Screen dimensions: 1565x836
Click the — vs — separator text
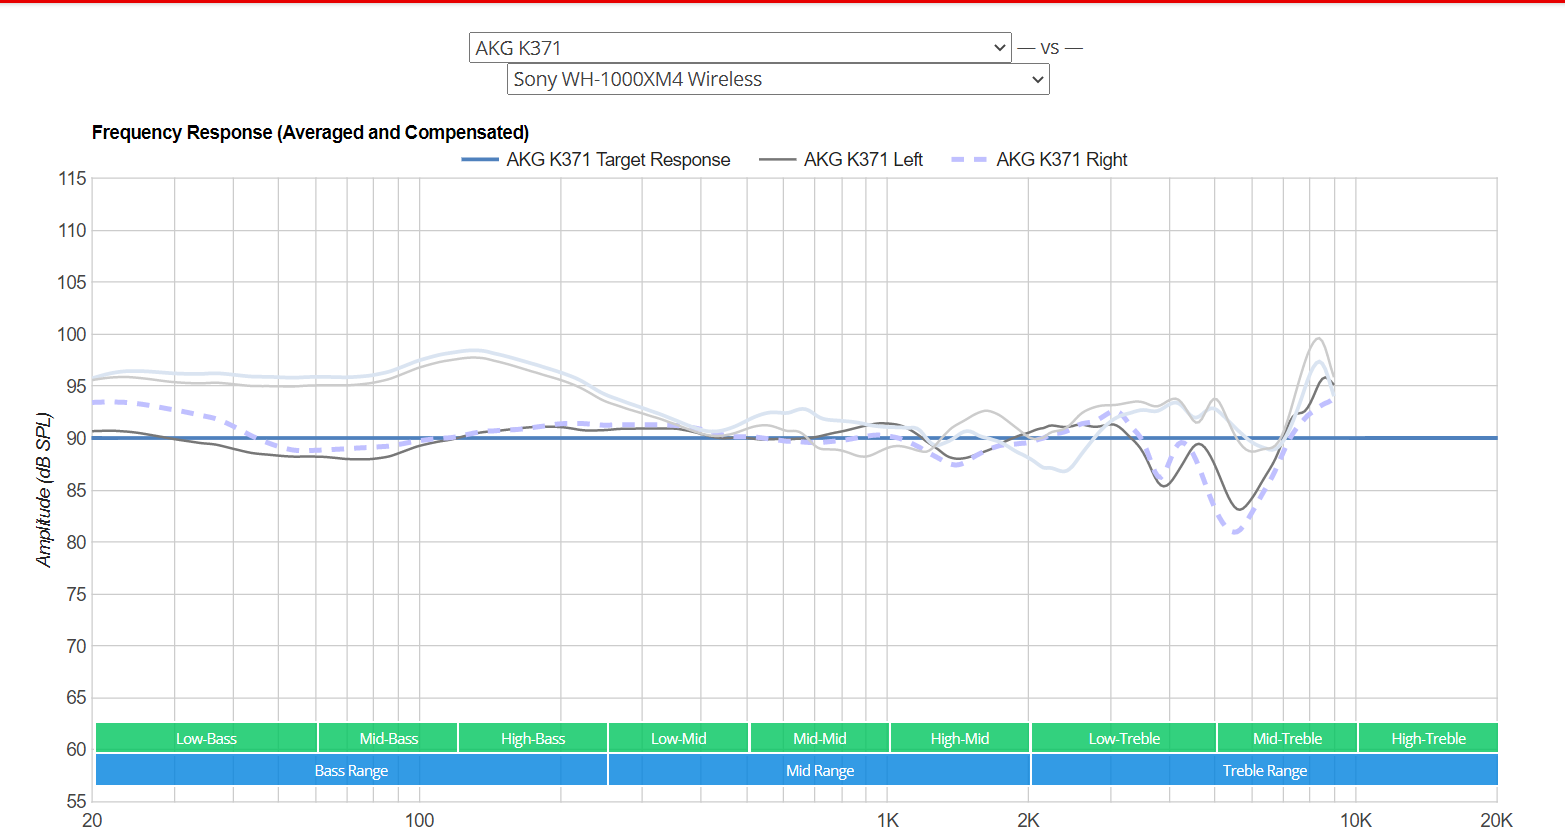point(1050,48)
